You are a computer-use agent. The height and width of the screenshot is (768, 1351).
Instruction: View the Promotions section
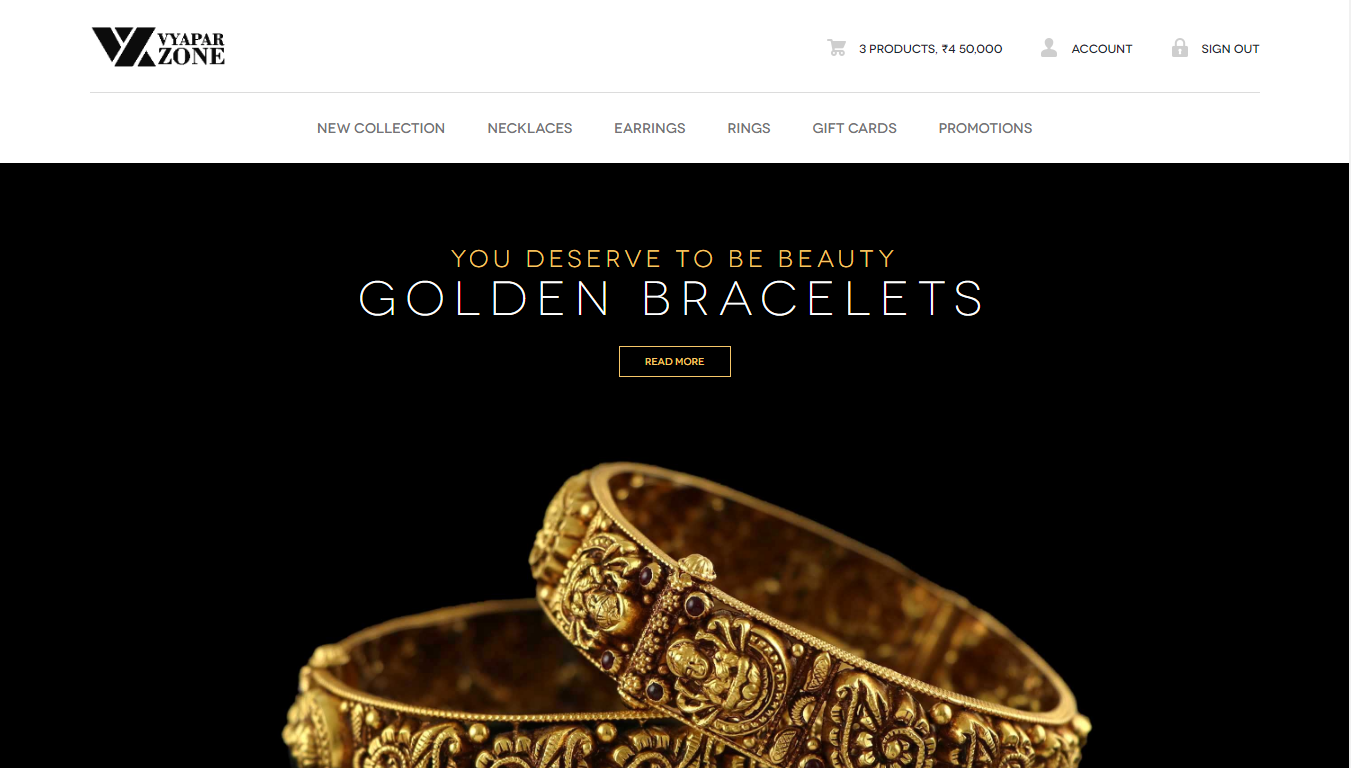[x=985, y=128]
